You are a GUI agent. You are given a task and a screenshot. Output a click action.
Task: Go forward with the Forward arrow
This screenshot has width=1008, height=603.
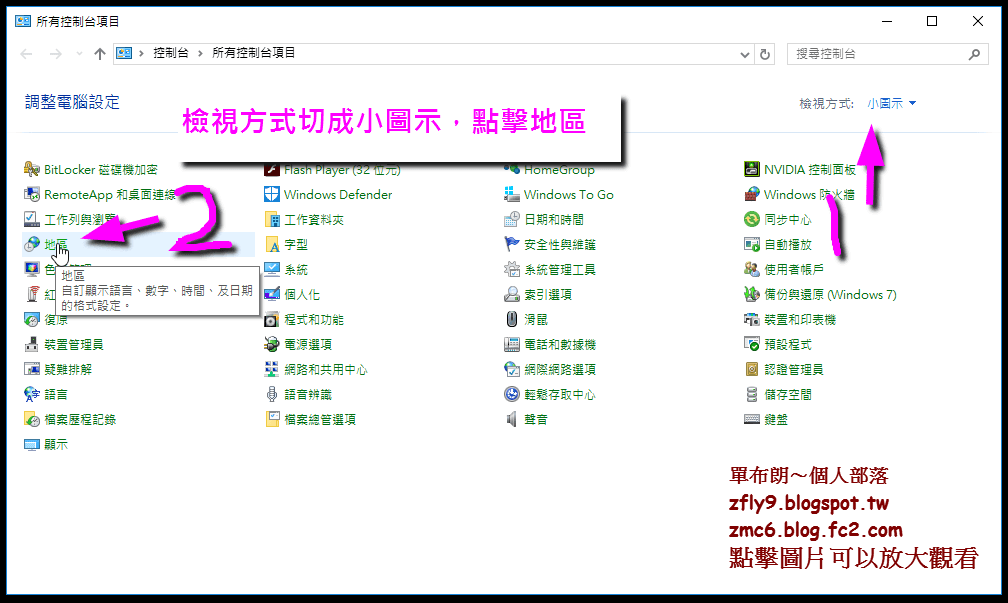click(56, 54)
